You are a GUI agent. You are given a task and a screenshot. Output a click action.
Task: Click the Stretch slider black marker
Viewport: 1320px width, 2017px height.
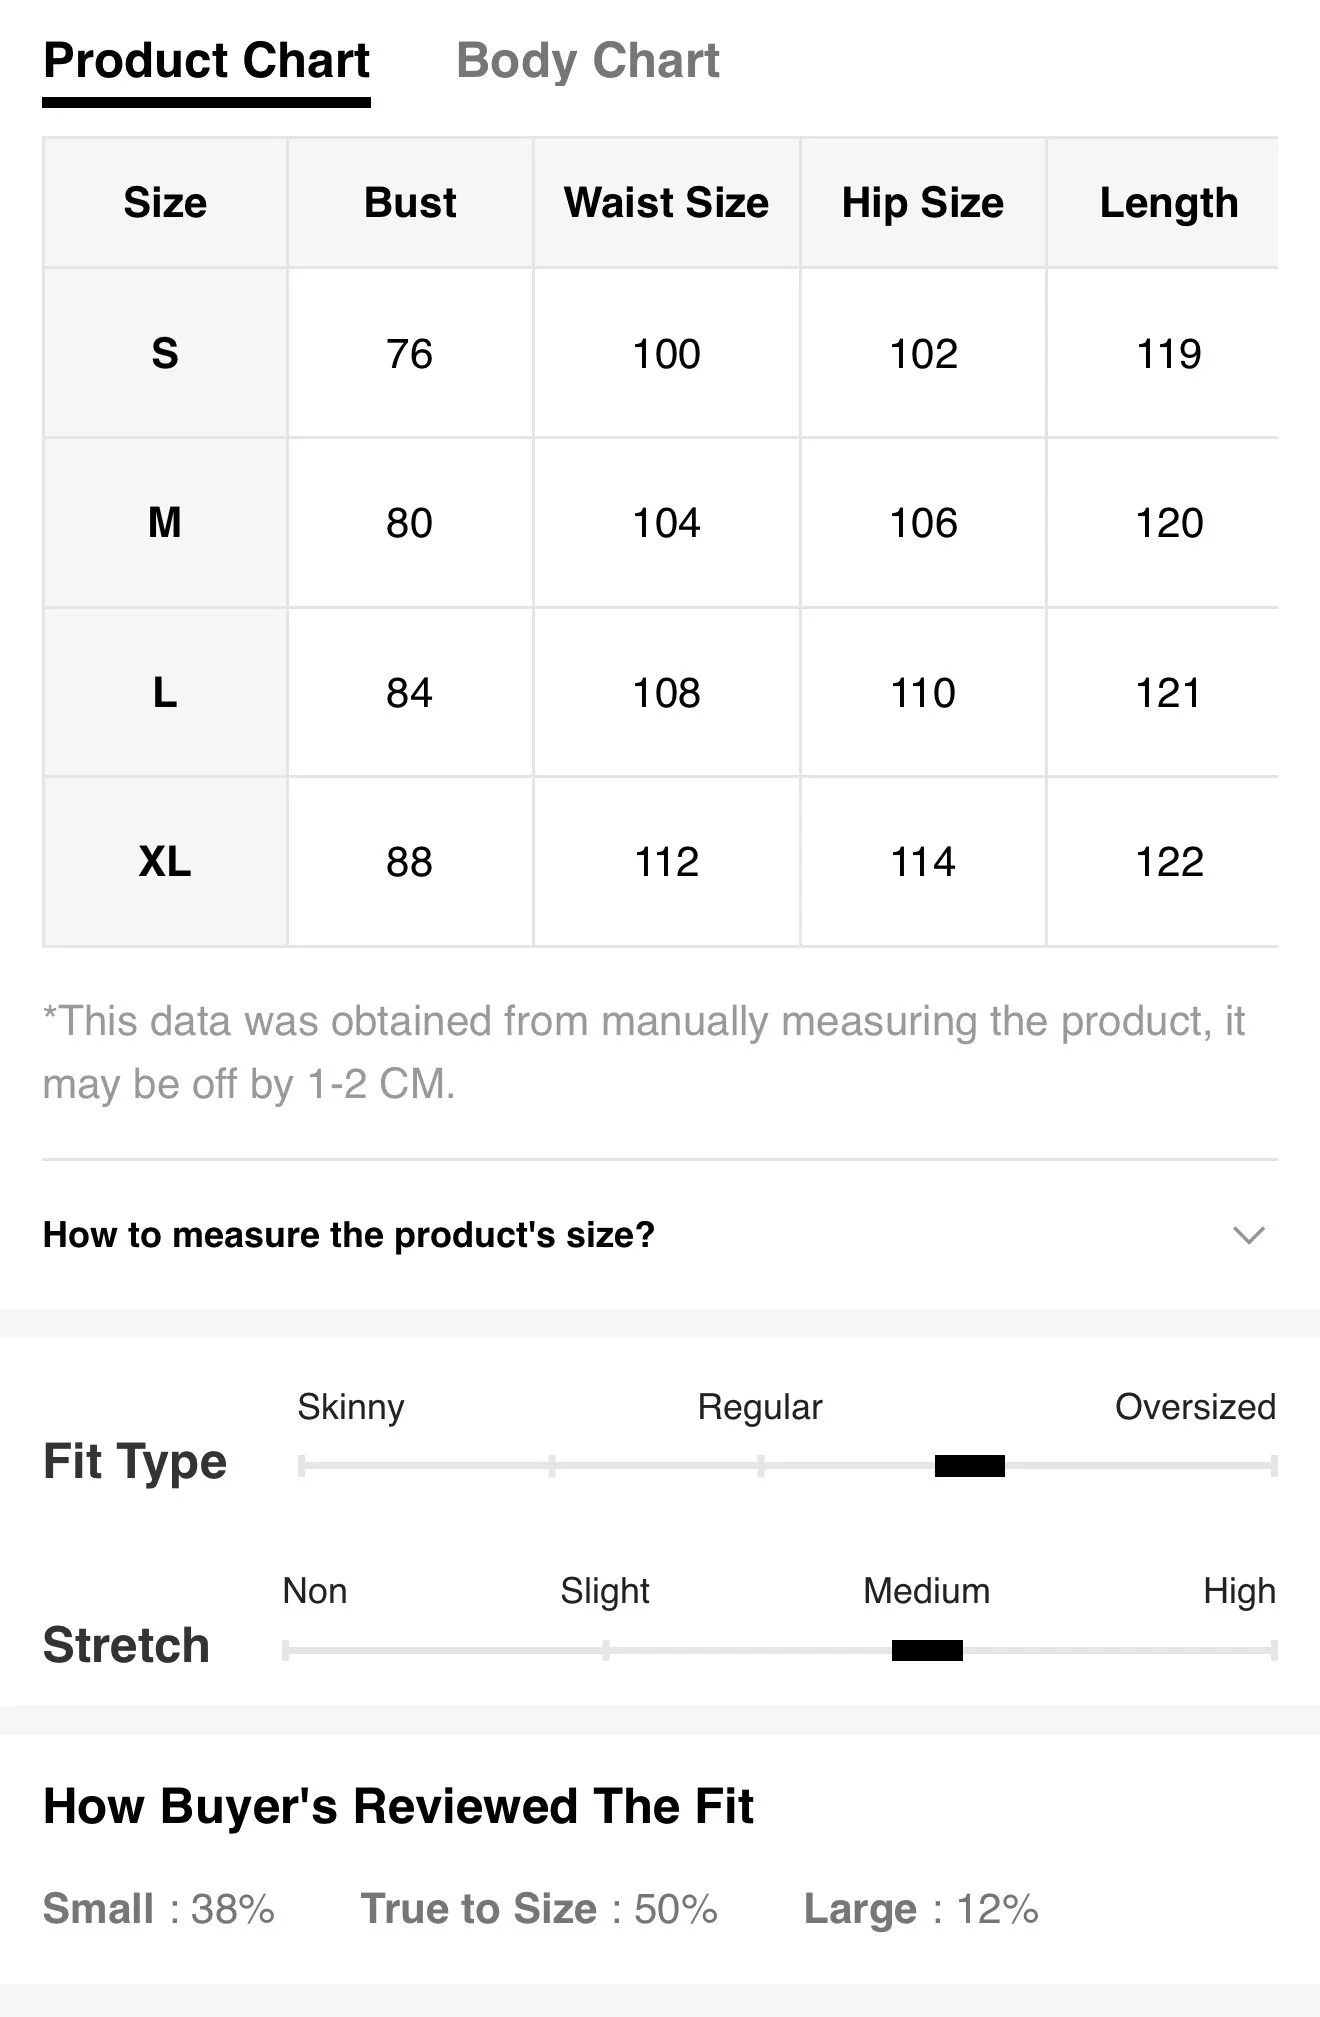point(927,1650)
